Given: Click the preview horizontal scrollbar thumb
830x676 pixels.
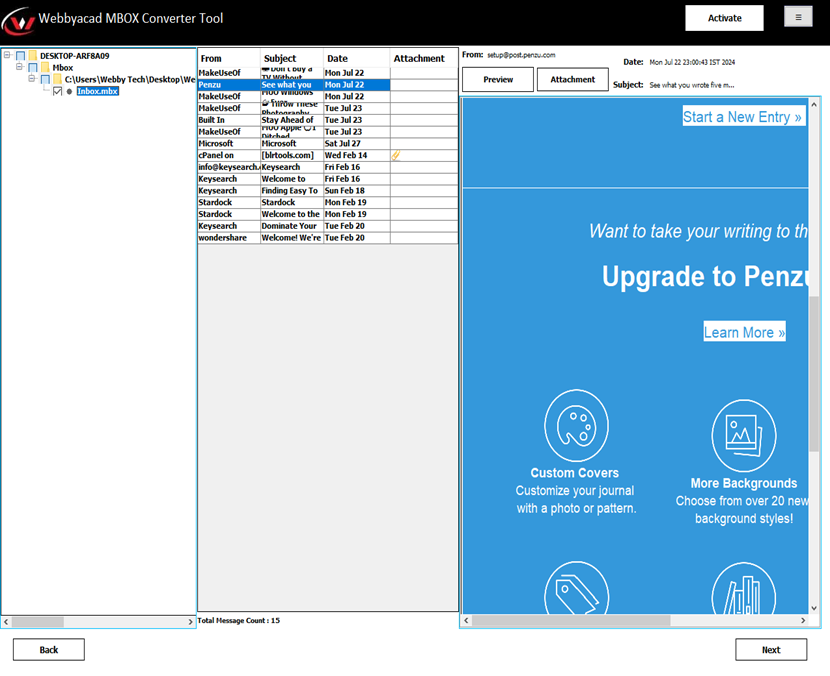Looking at the screenshot, I should point(572,620).
